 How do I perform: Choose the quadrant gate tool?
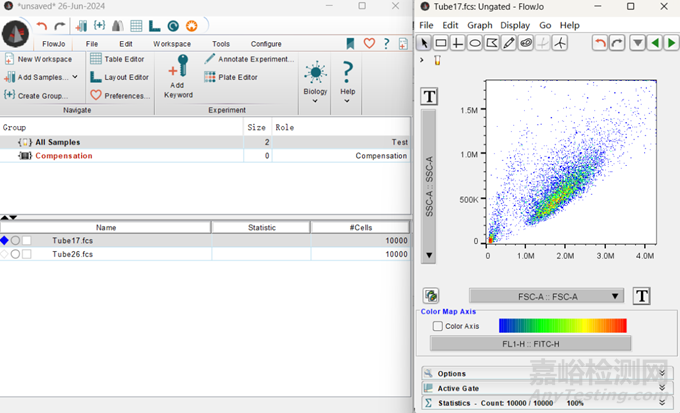[458, 43]
